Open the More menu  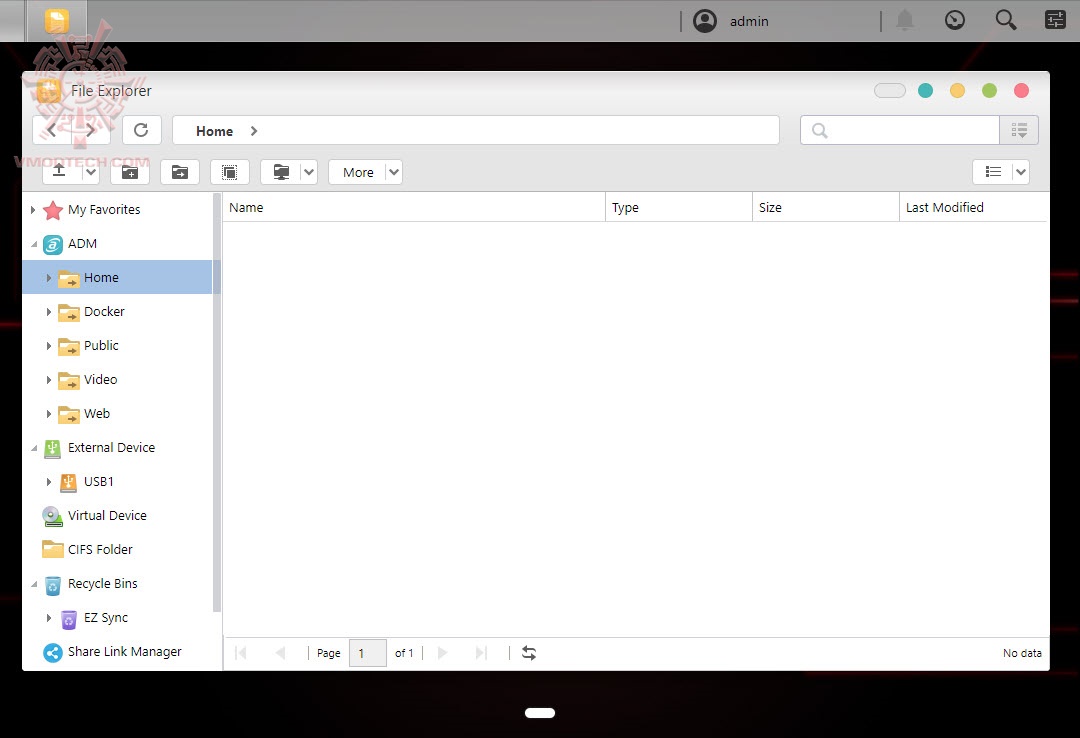357,172
